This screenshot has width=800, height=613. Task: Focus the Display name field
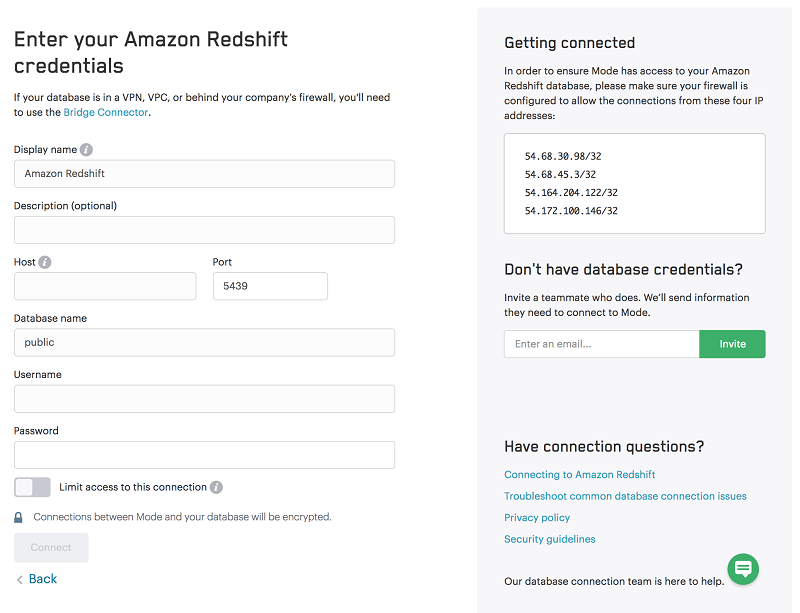click(204, 174)
